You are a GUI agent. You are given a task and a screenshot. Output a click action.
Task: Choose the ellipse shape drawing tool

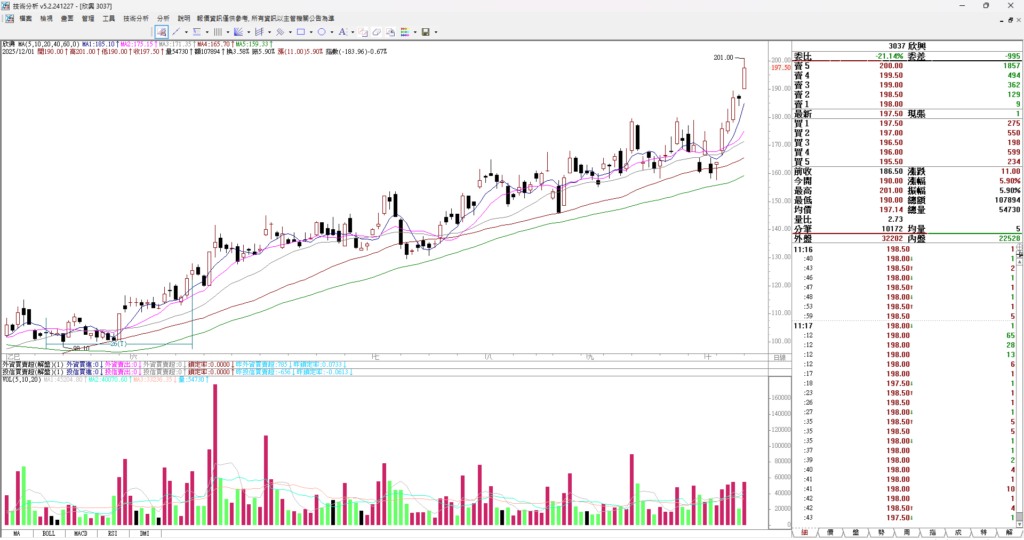coord(321,32)
